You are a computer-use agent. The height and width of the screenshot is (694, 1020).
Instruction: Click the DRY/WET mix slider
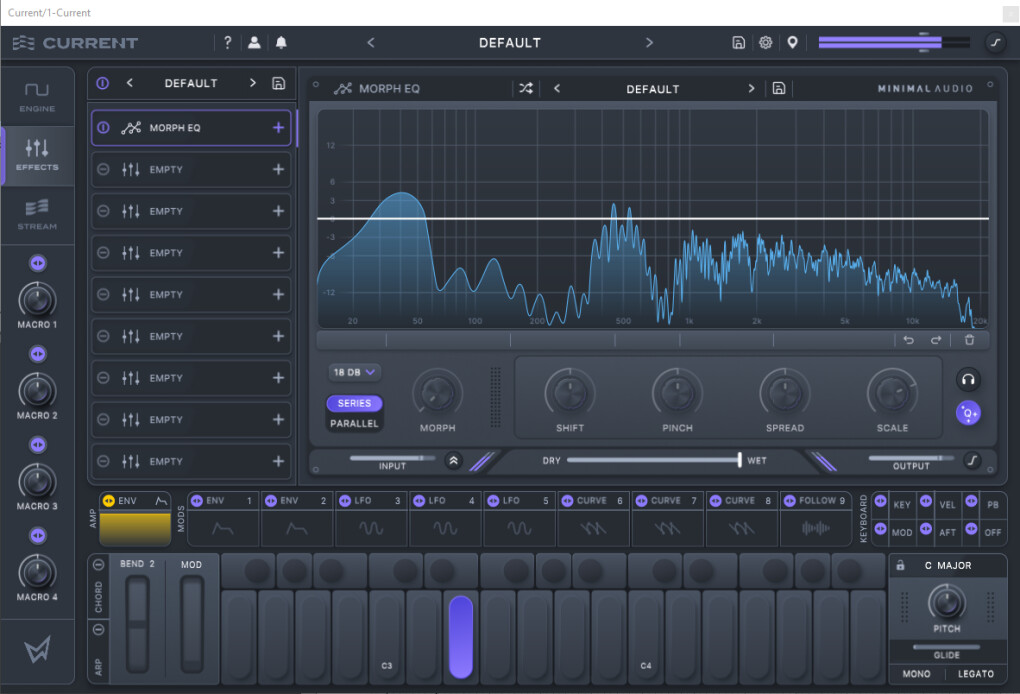(653, 460)
